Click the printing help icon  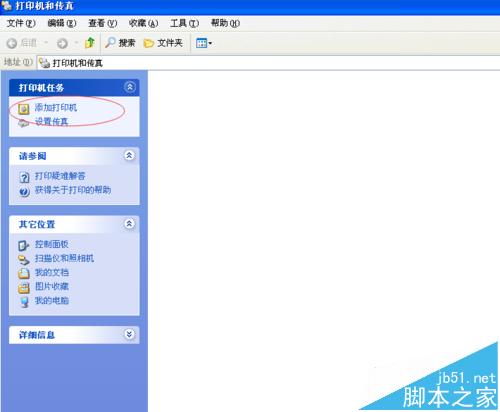point(24,192)
